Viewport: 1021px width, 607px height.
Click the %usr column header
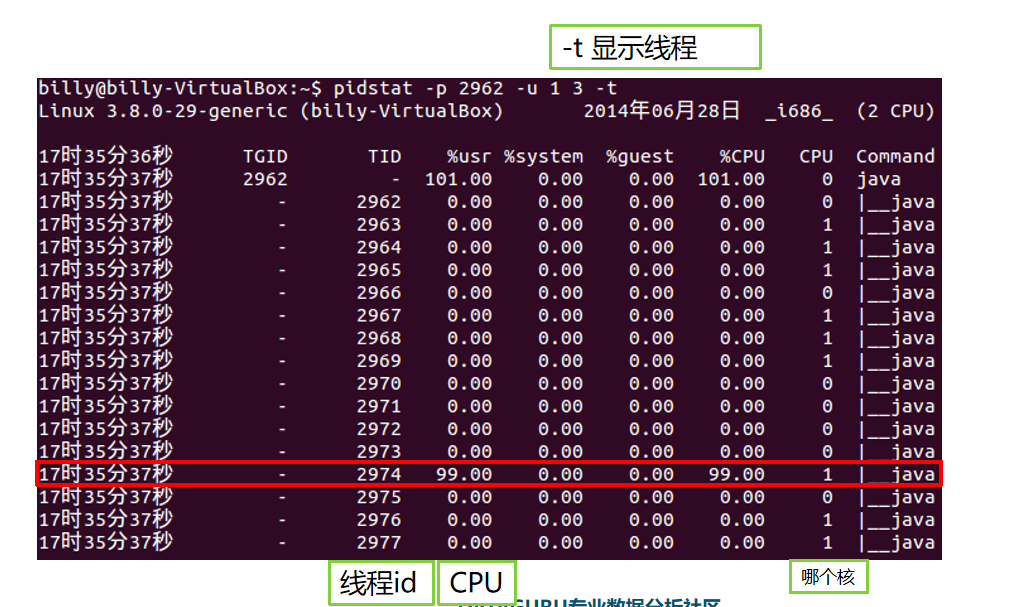tap(469, 156)
